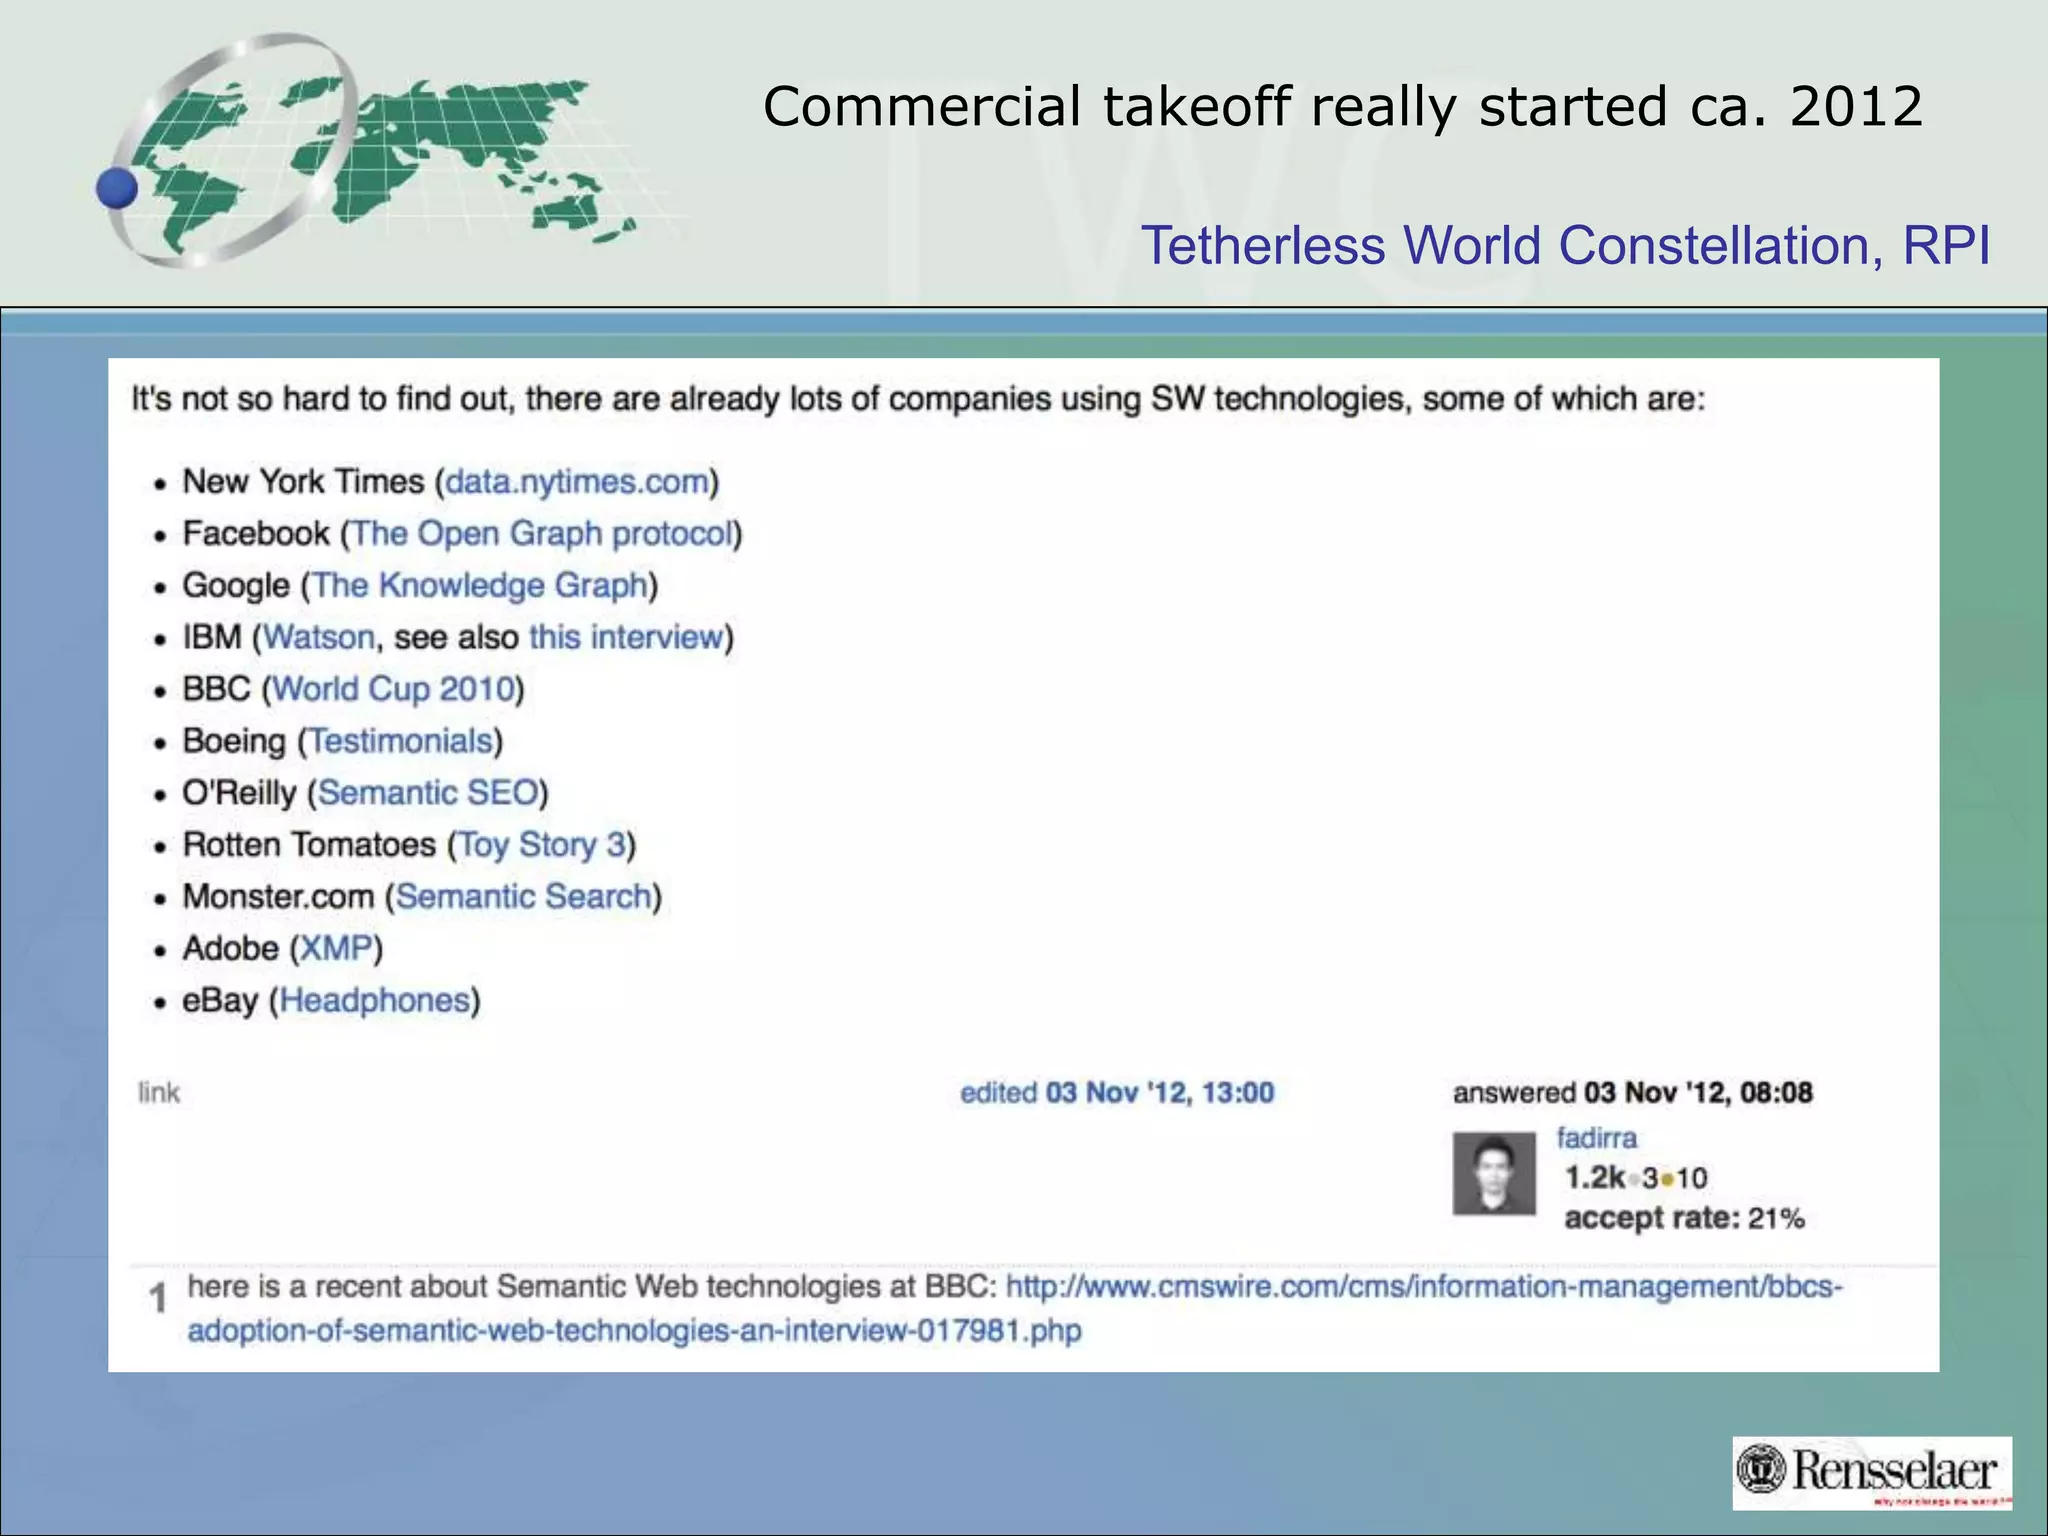
Task: Click the Rensselaer logo
Action: tap(1872, 1474)
